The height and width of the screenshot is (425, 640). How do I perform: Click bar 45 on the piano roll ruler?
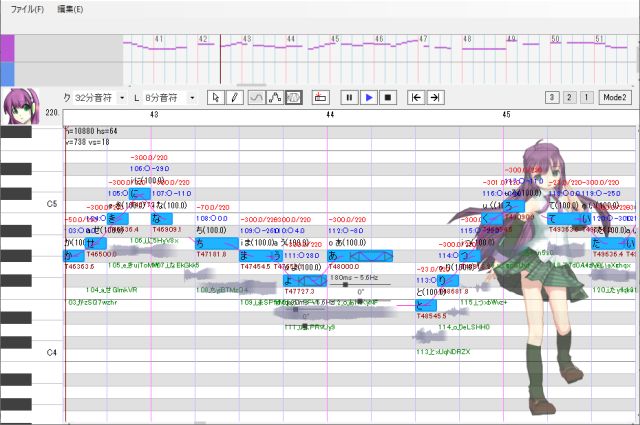pyautogui.click(x=506, y=115)
